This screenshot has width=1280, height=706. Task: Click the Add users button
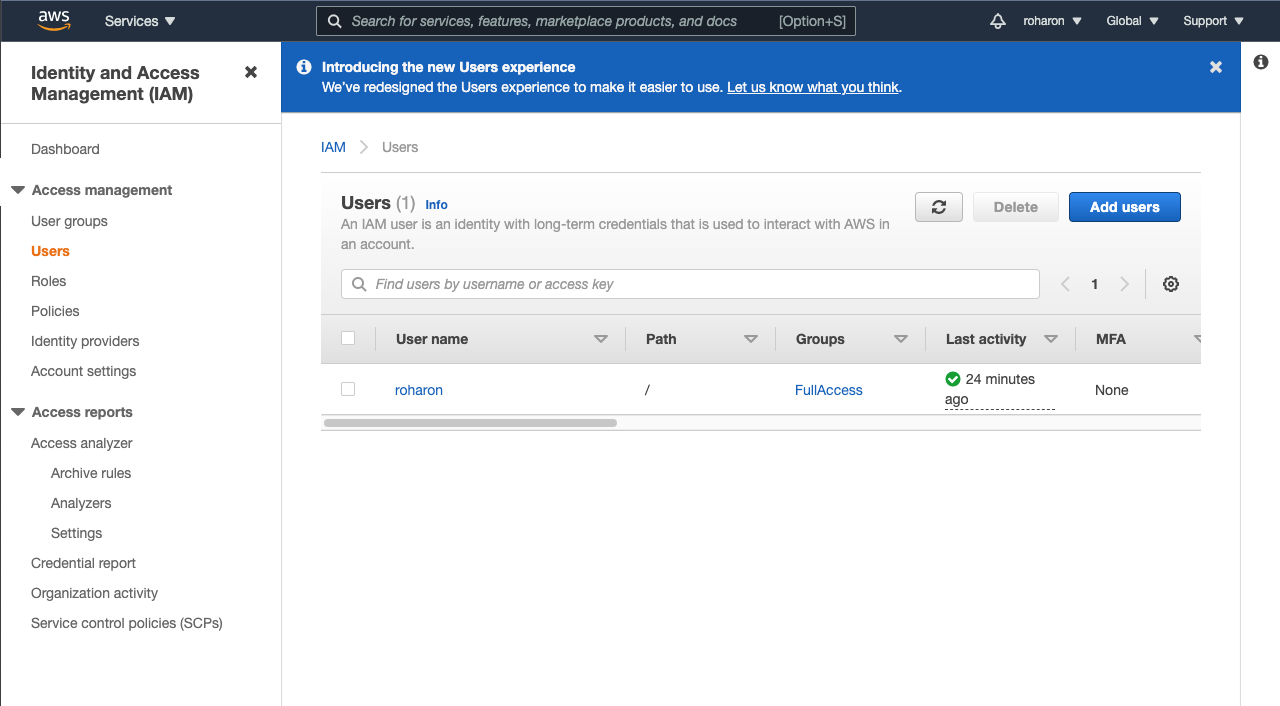click(x=1125, y=207)
